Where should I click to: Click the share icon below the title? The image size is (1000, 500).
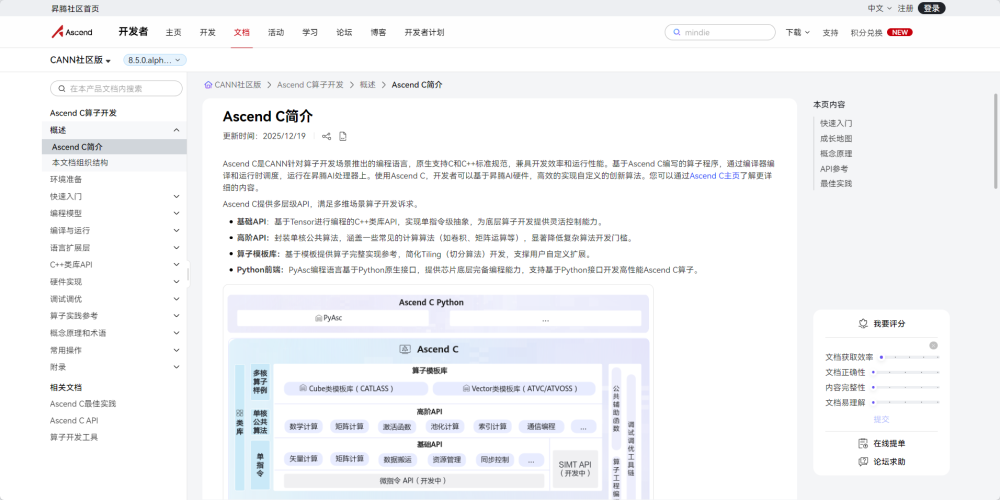pyautogui.click(x=327, y=136)
